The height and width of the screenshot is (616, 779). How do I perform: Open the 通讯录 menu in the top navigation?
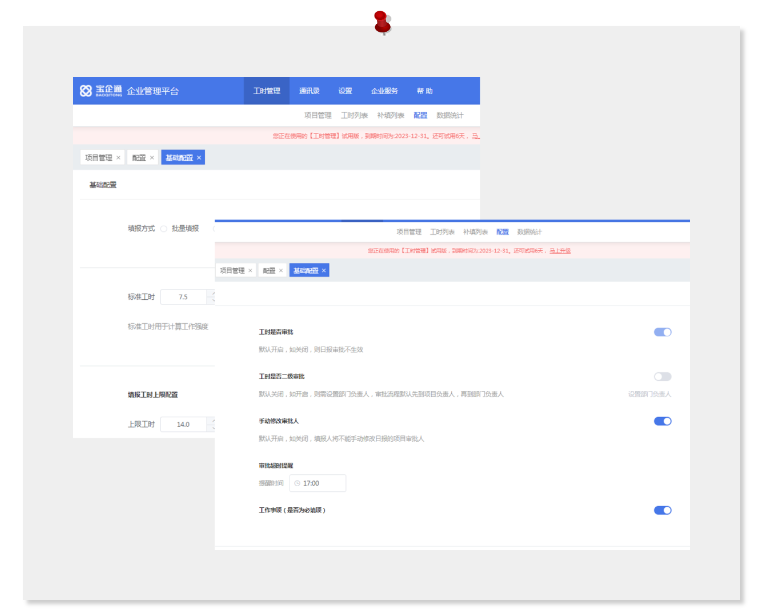309,90
